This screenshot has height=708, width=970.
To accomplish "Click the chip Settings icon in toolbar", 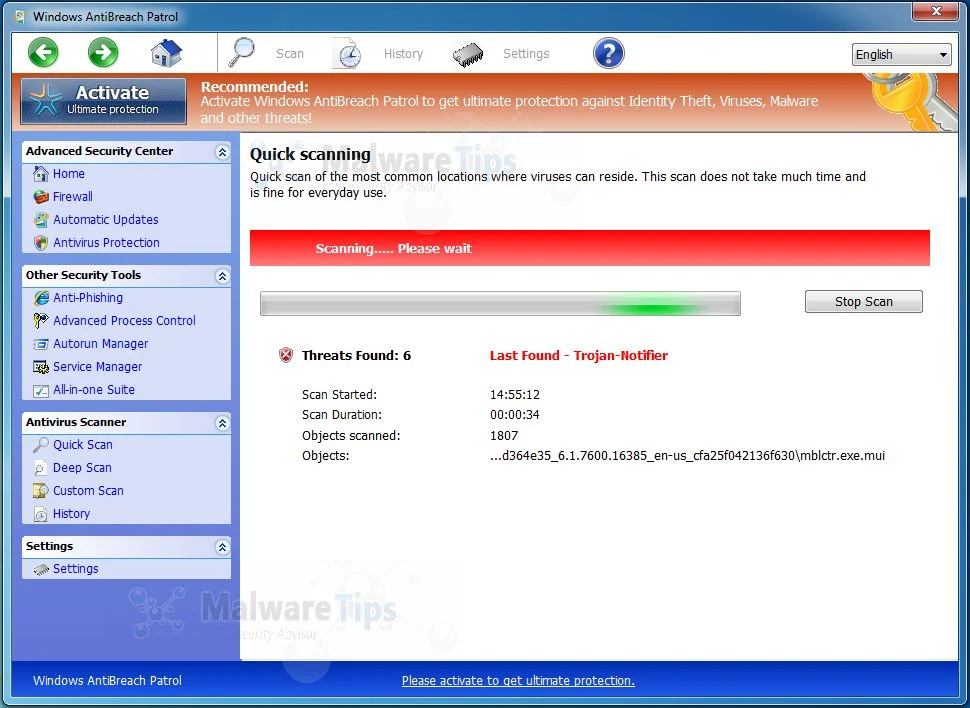I will click(x=468, y=54).
